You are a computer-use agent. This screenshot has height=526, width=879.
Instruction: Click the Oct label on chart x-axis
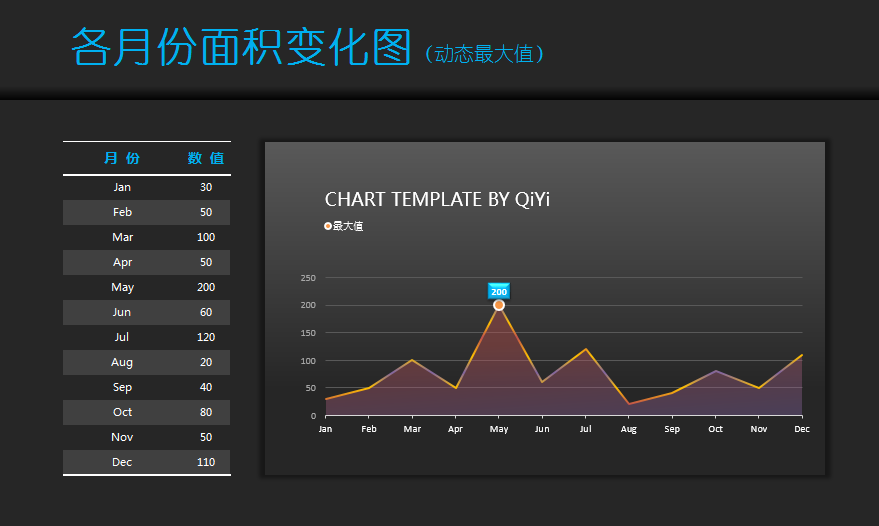click(x=715, y=429)
